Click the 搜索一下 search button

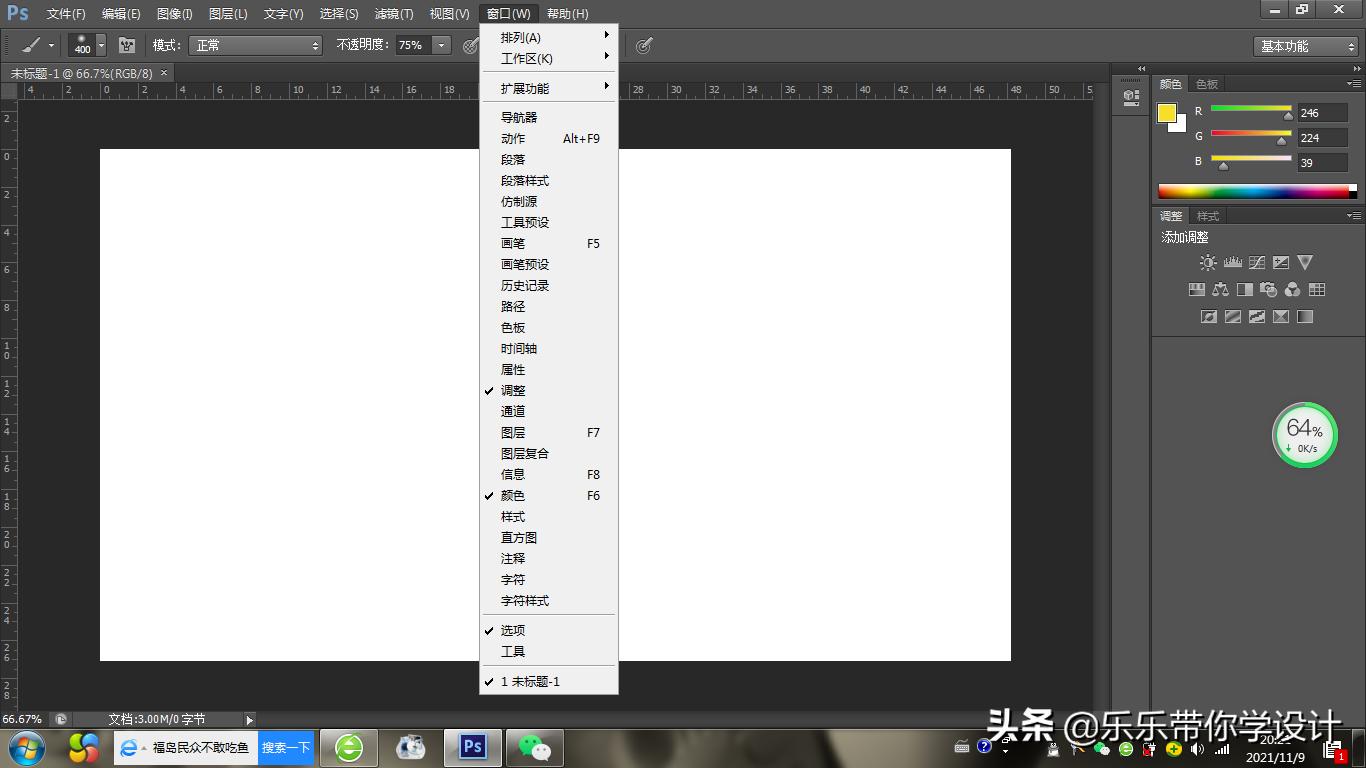tap(286, 747)
